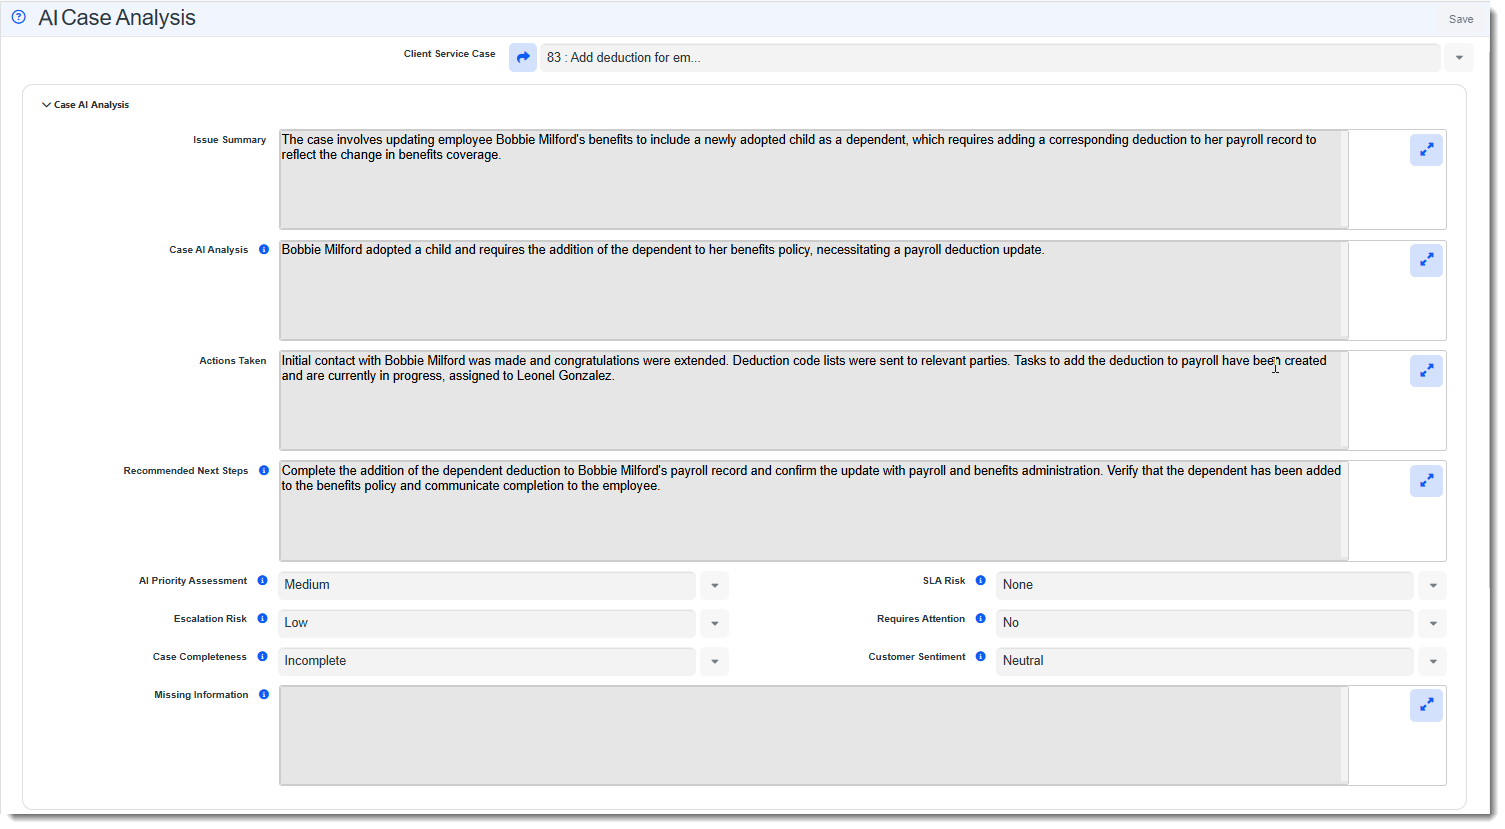Show info for AI Priority Assessment
This screenshot has height=829, width=1505.
pos(262,580)
